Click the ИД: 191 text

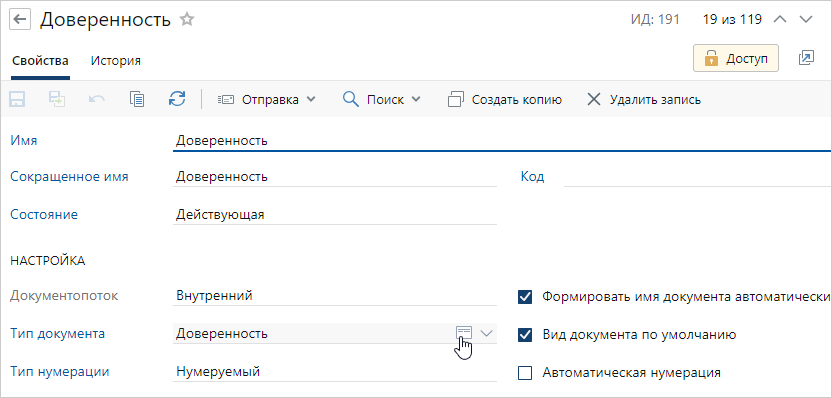coord(655,20)
